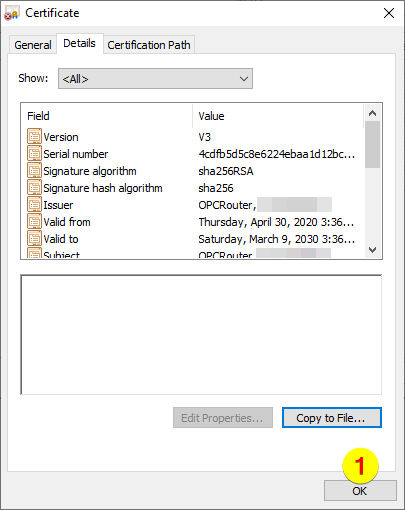Select the Signature algorithm field icon
405x510 pixels.
pyautogui.click(x=34, y=171)
